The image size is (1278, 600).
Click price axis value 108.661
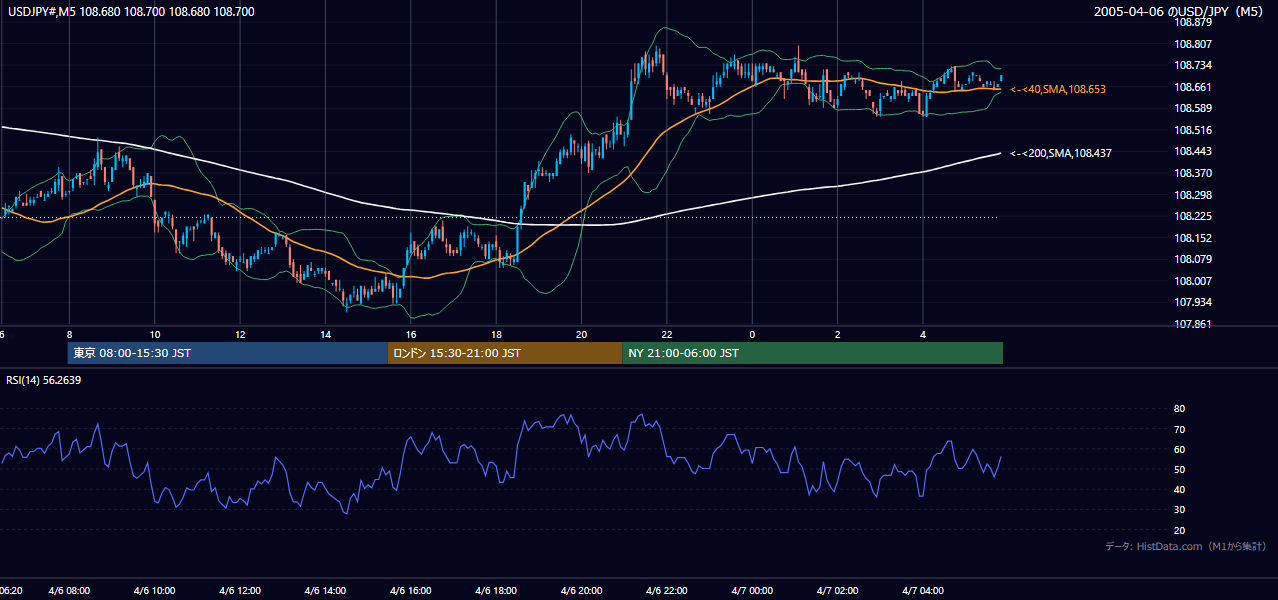(1192, 87)
